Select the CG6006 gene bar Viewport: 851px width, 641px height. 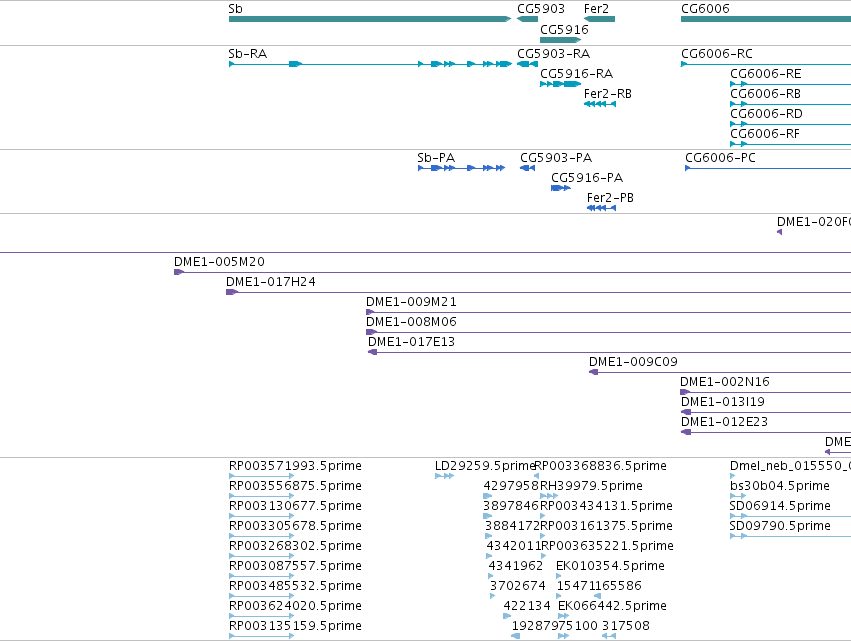[766, 19]
